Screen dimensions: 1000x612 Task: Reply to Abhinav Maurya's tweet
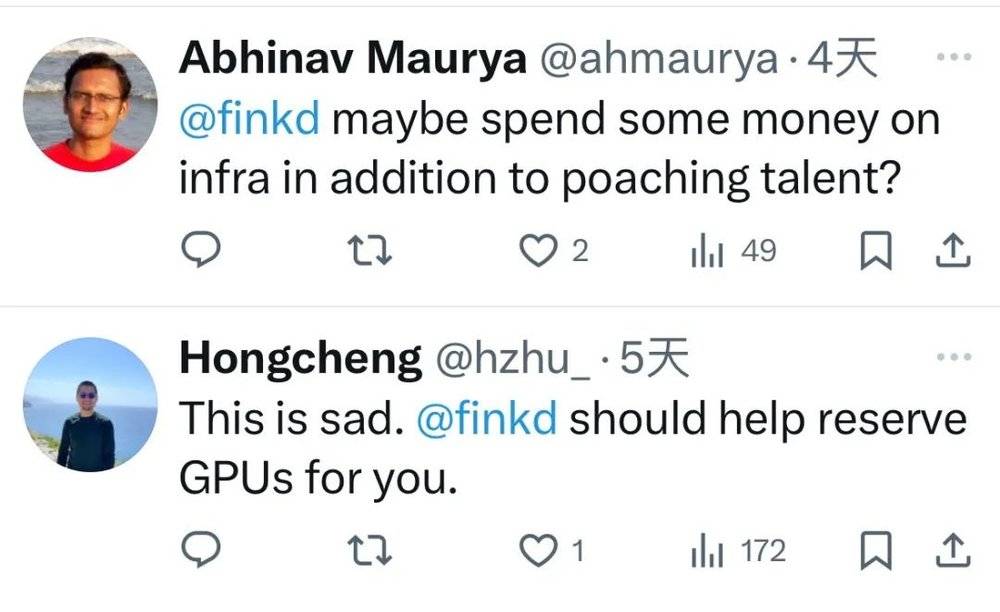[x=204, y=251]
